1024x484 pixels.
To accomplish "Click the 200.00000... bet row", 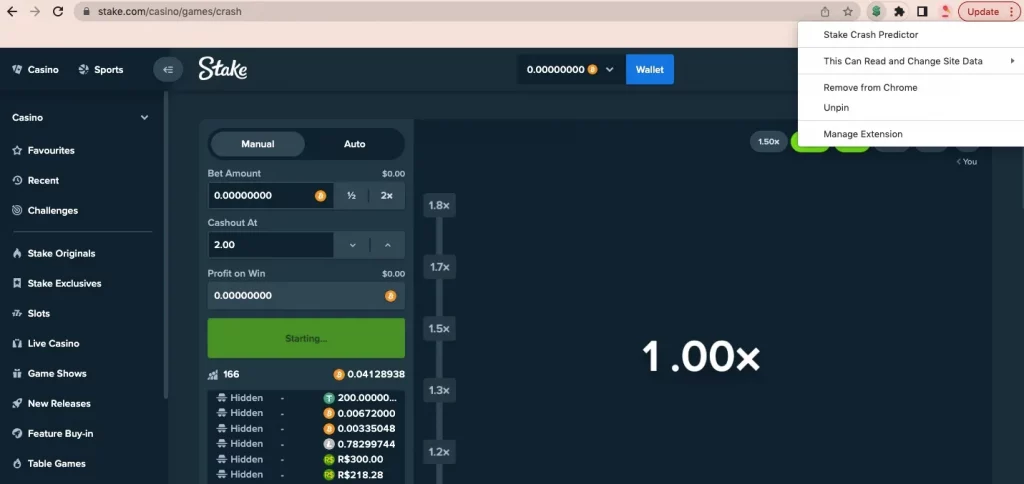I will tap(306, 398).
